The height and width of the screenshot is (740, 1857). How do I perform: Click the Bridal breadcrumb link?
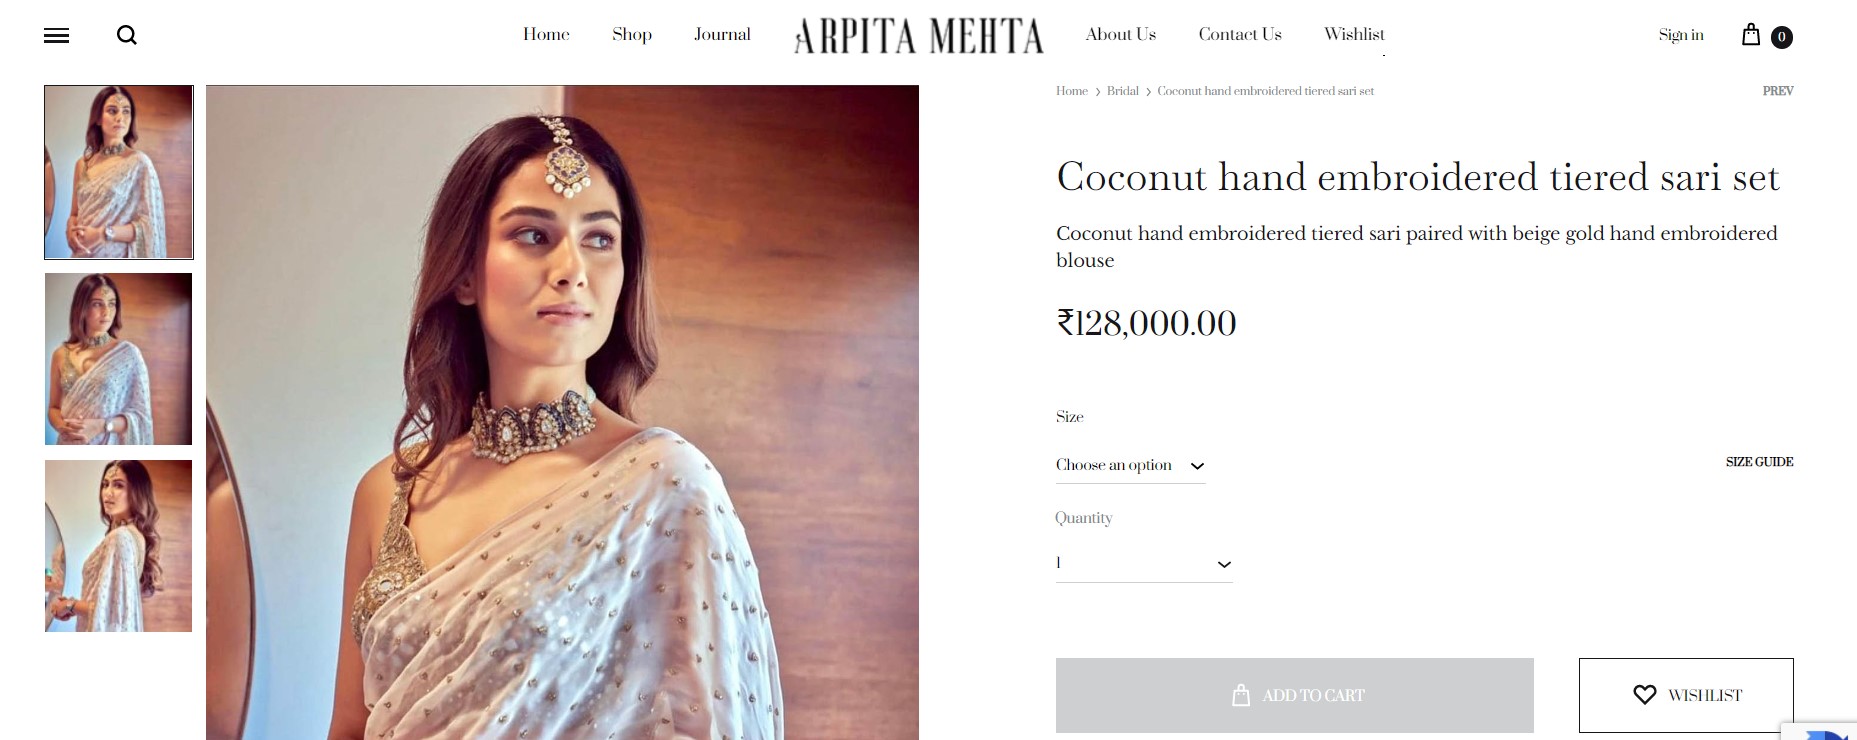pos(1122,91)
